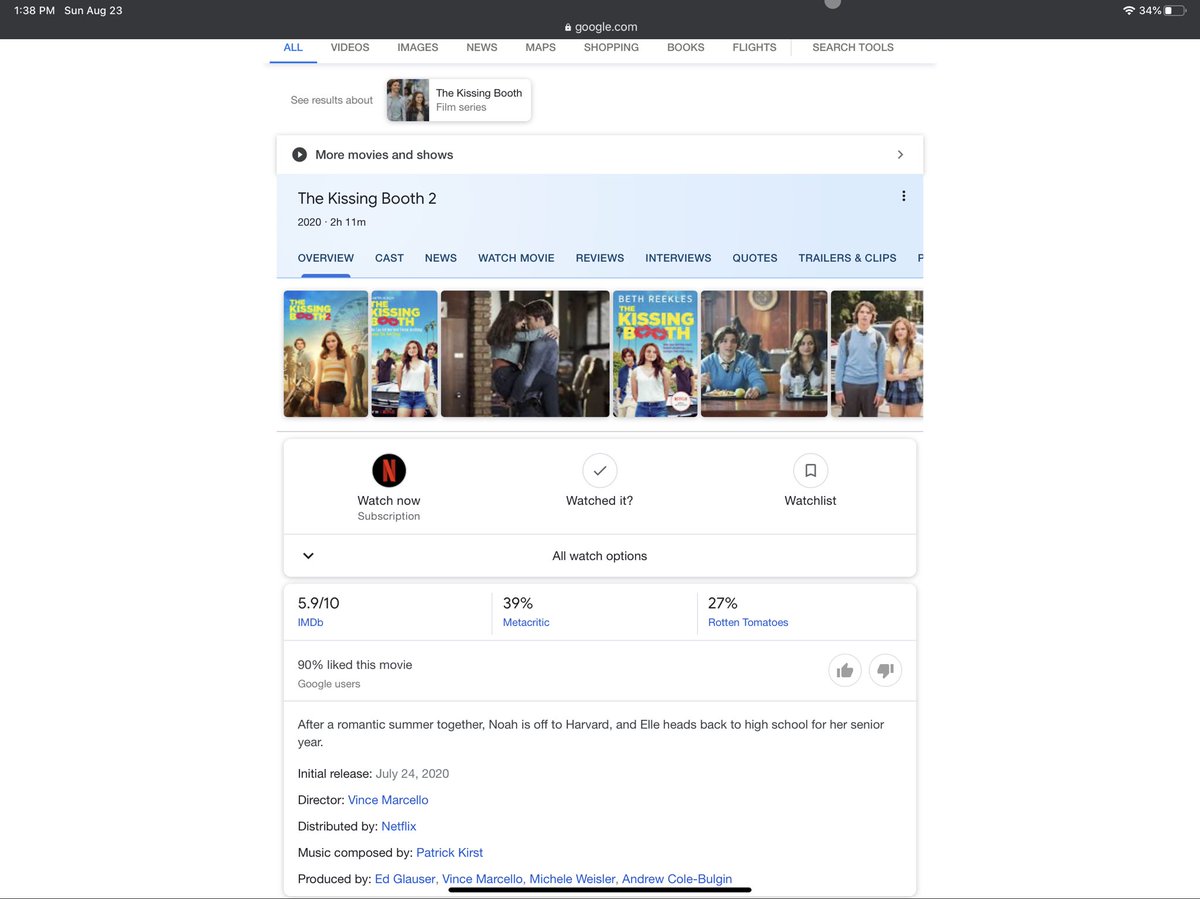Viewport: 1200px width, 899px height.
Task: Open the IMDb rating link
Action: point(310,622)
